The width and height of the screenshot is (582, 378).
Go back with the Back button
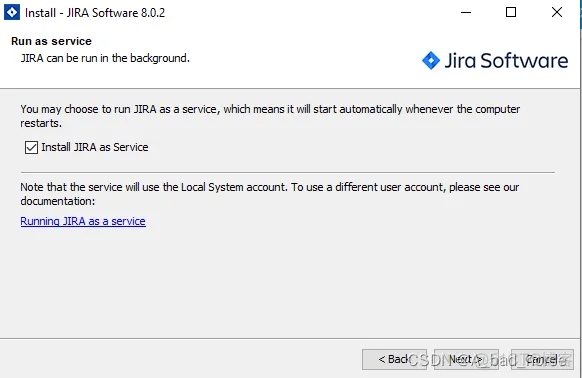point(394,359)
